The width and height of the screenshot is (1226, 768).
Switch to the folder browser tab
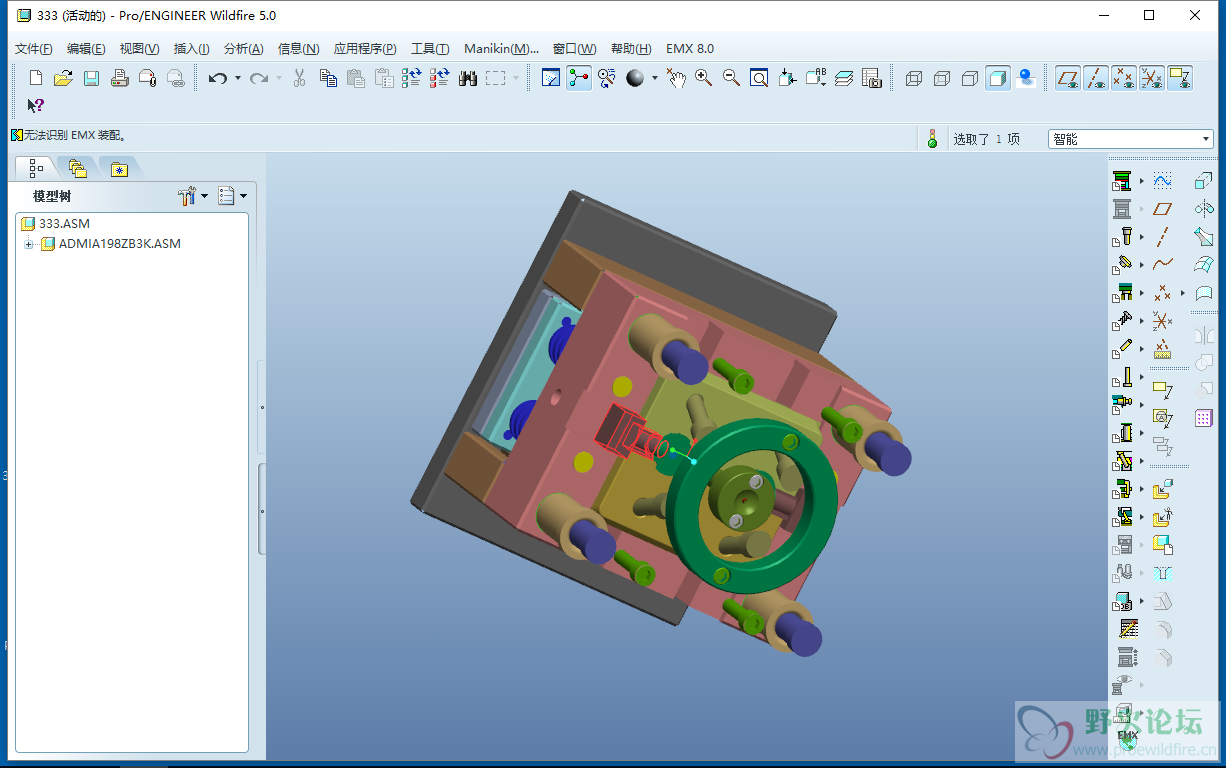coord(78,168)
